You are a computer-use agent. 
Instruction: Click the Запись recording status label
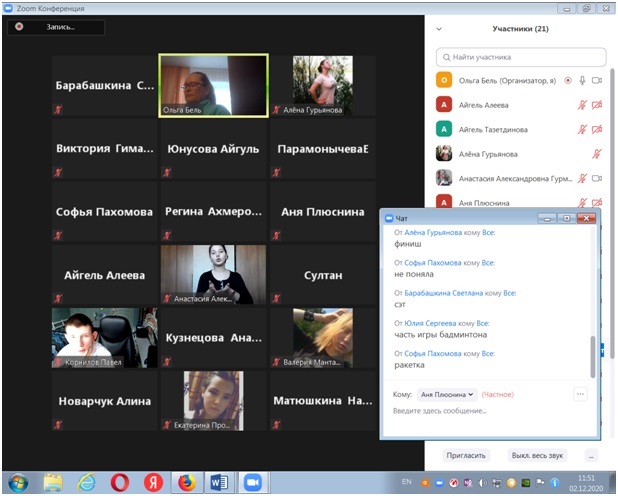coord(60,27)
